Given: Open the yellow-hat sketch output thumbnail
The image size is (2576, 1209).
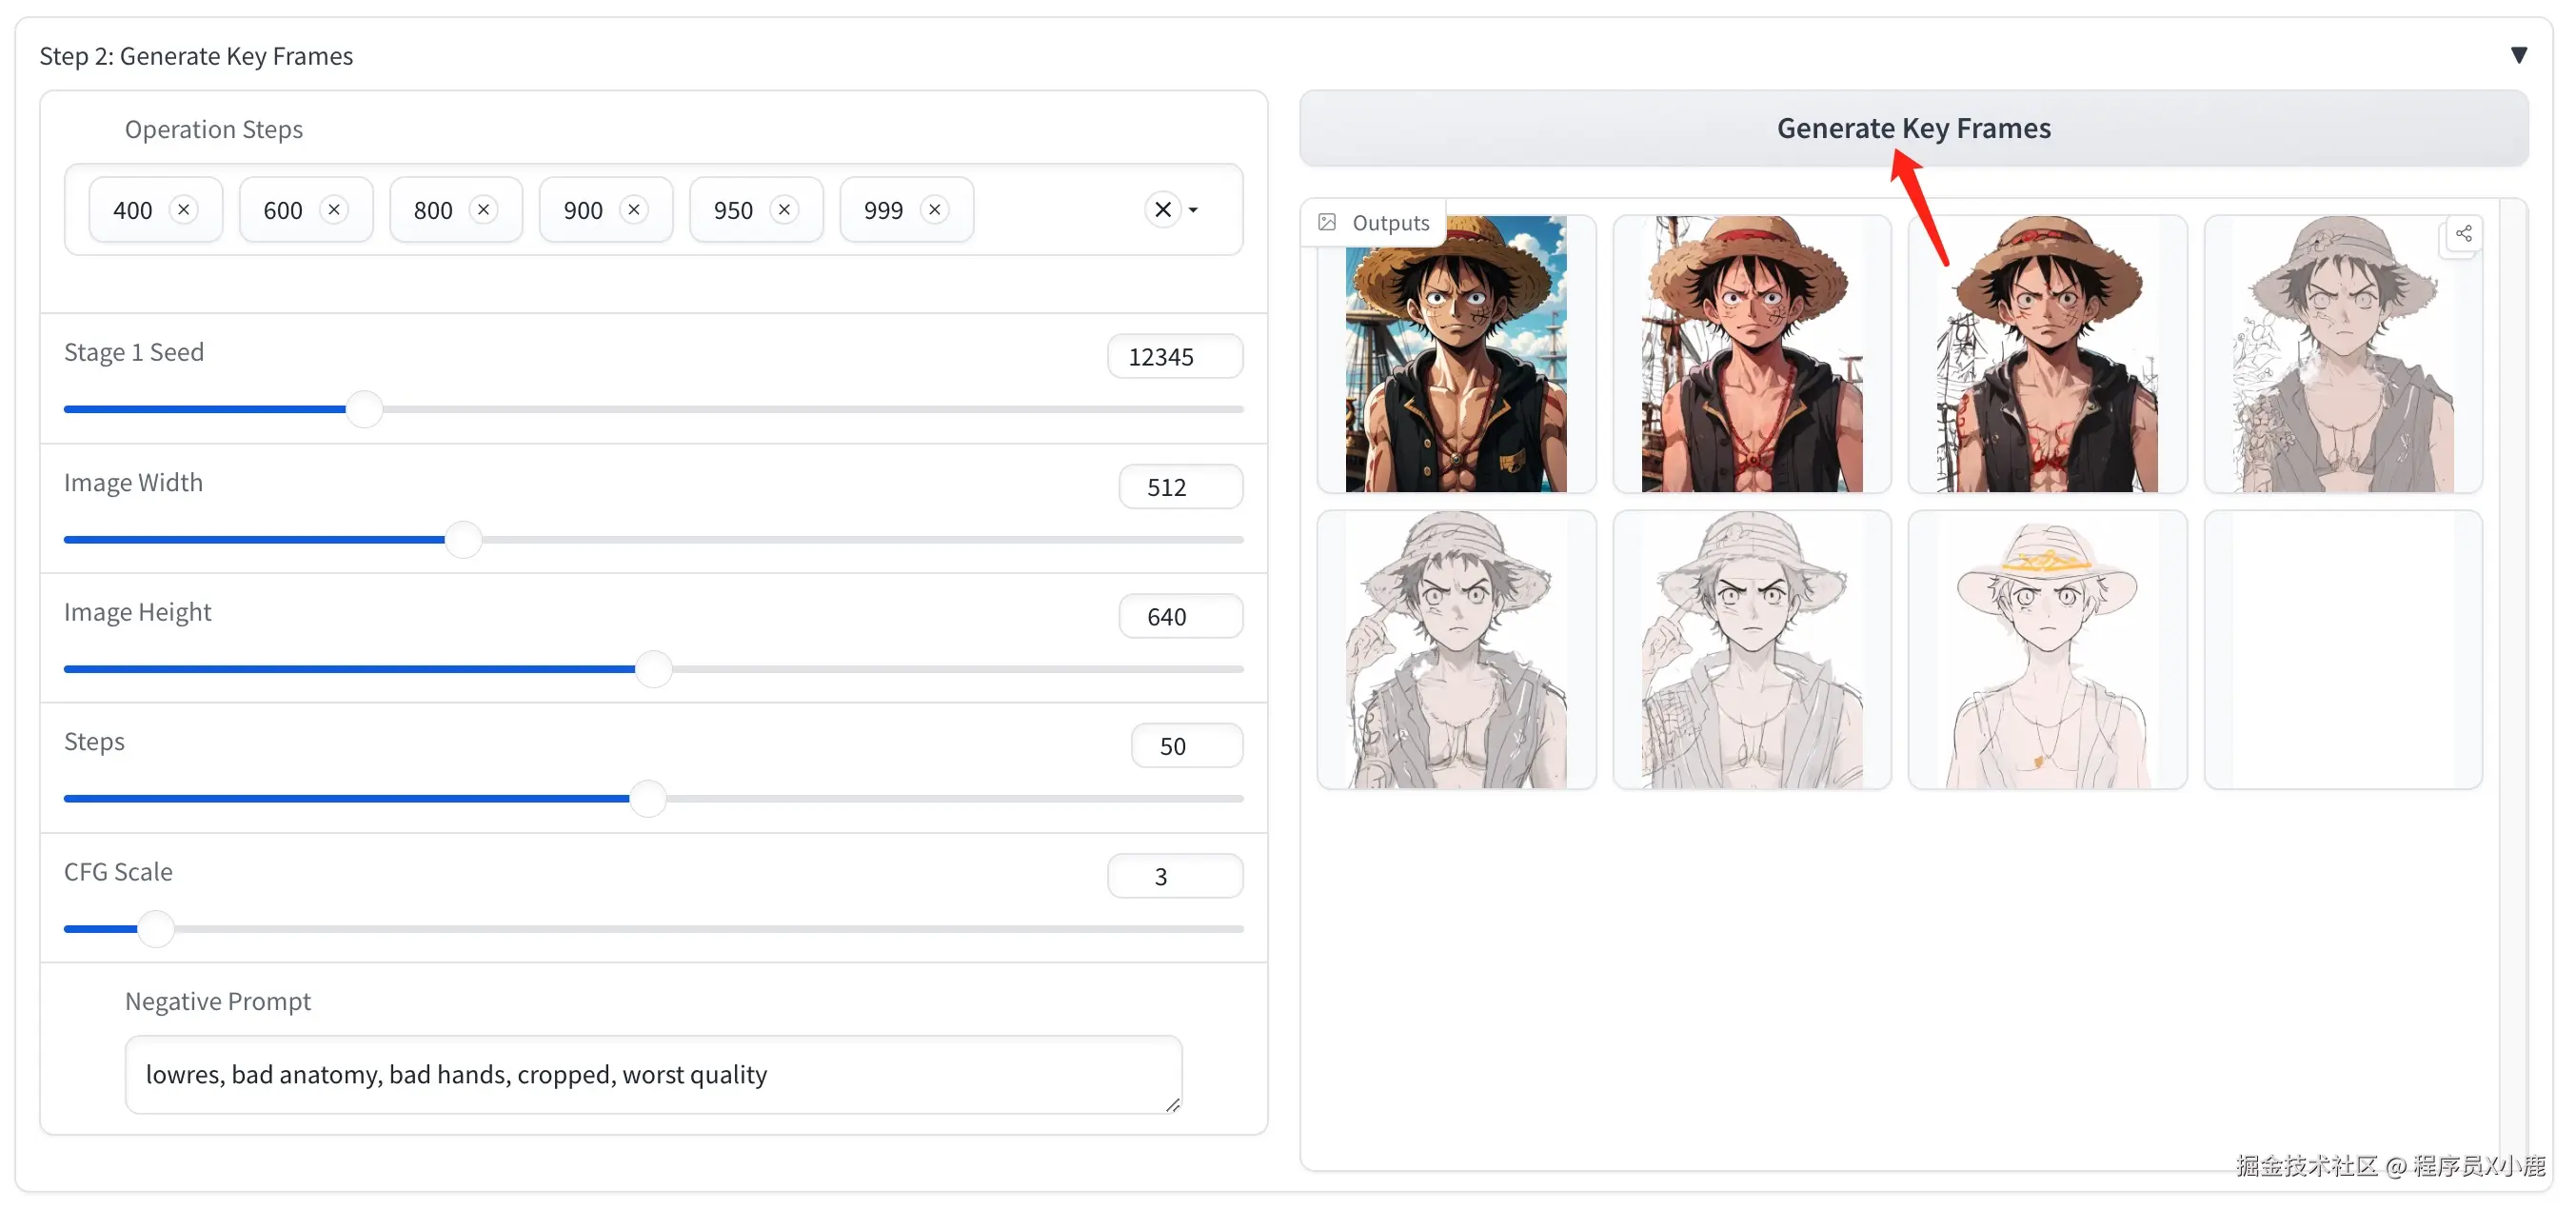Looking at the screenshot, I should [2046, 650].
